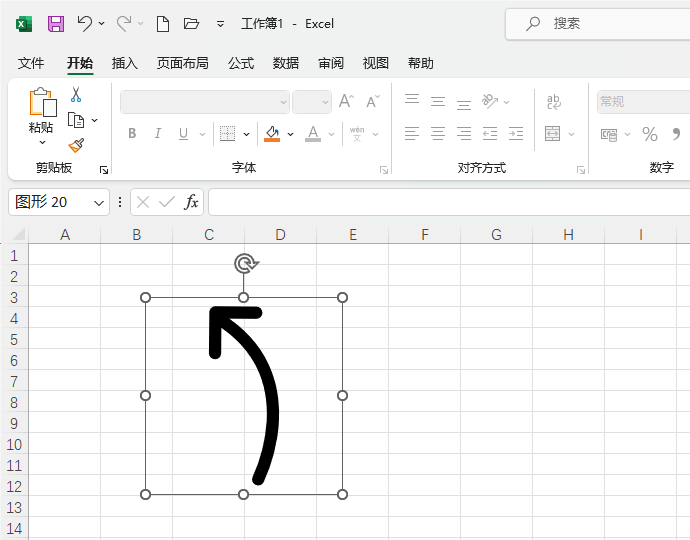Open the font size combo box
Viewport: 690px width, 540px height.
(312, 102)
